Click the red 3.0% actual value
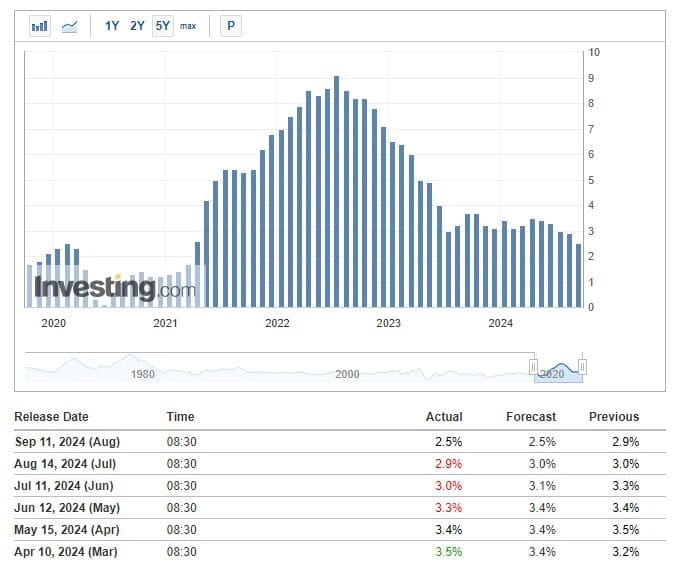This screenshot has width=674, height=572. click(x=448, y=486)
